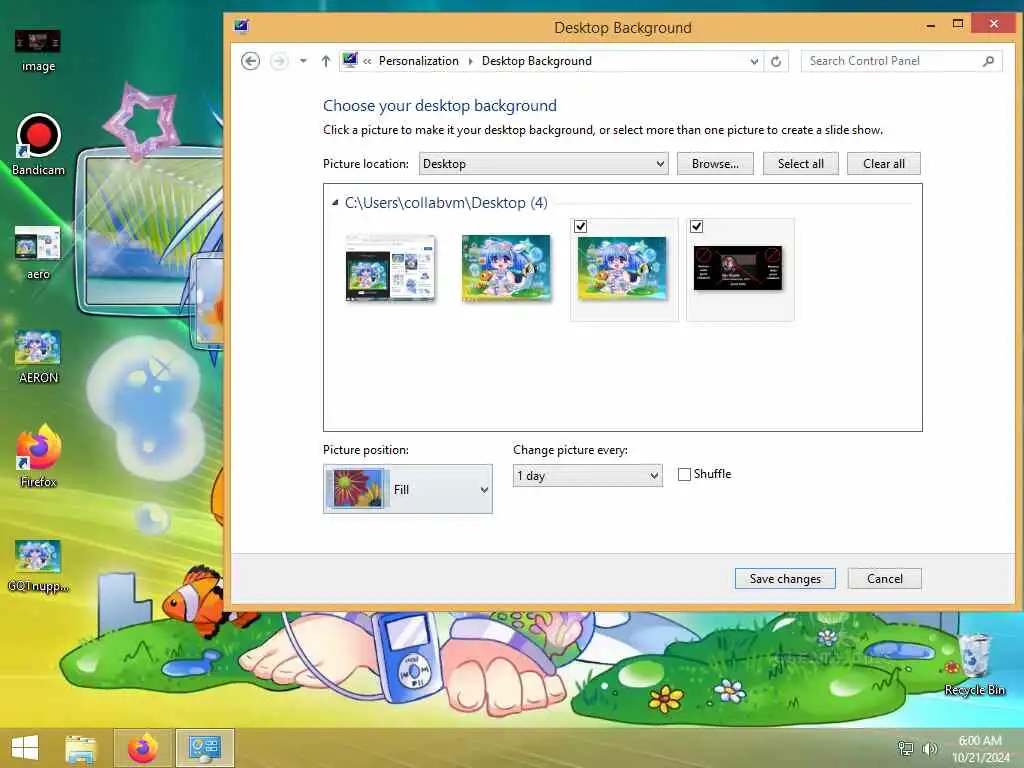The height and width of the screenshot is (768, 1024).
Task: Click the network tray icon
Action: 906,748
